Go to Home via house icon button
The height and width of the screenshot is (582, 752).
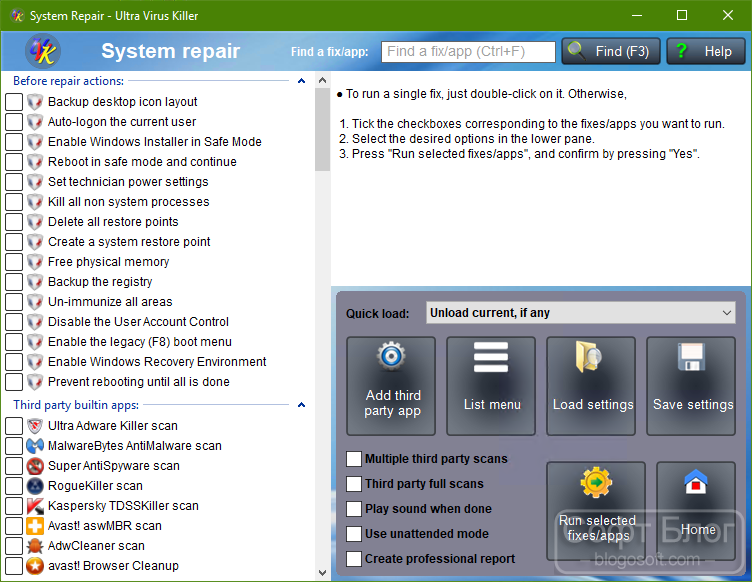[696, 511]
